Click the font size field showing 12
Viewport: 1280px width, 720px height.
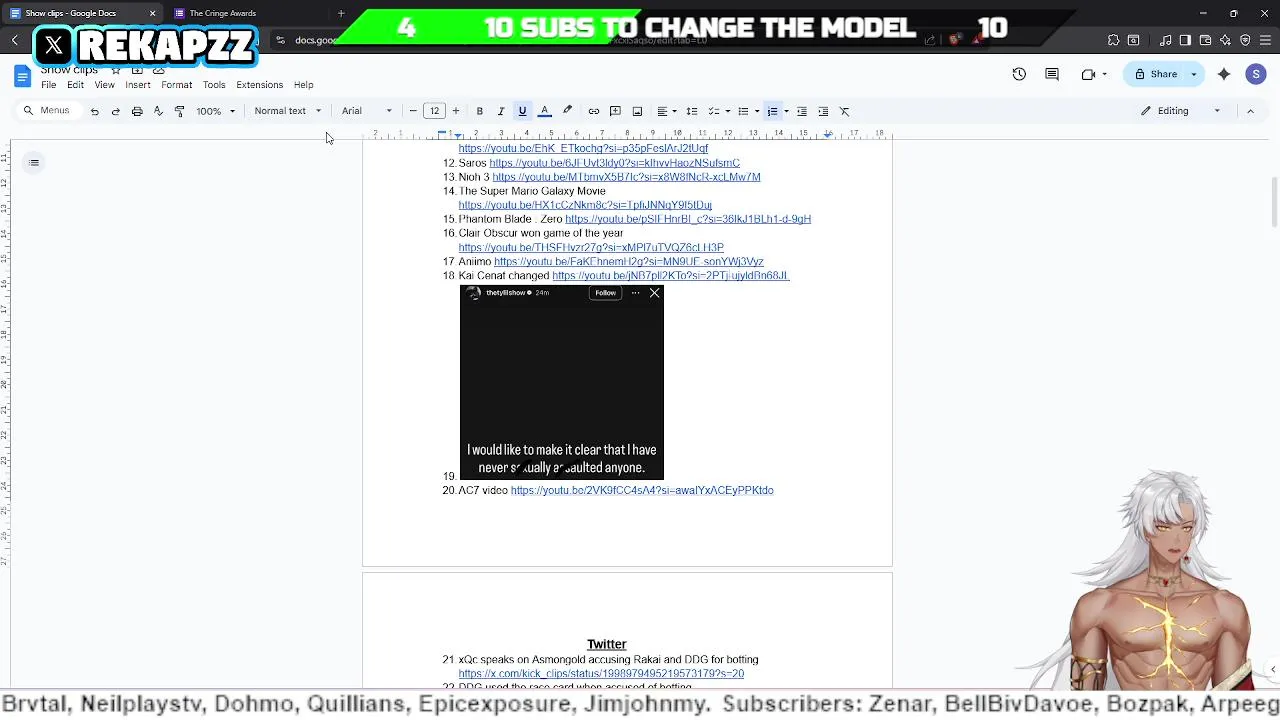(434, 111)
